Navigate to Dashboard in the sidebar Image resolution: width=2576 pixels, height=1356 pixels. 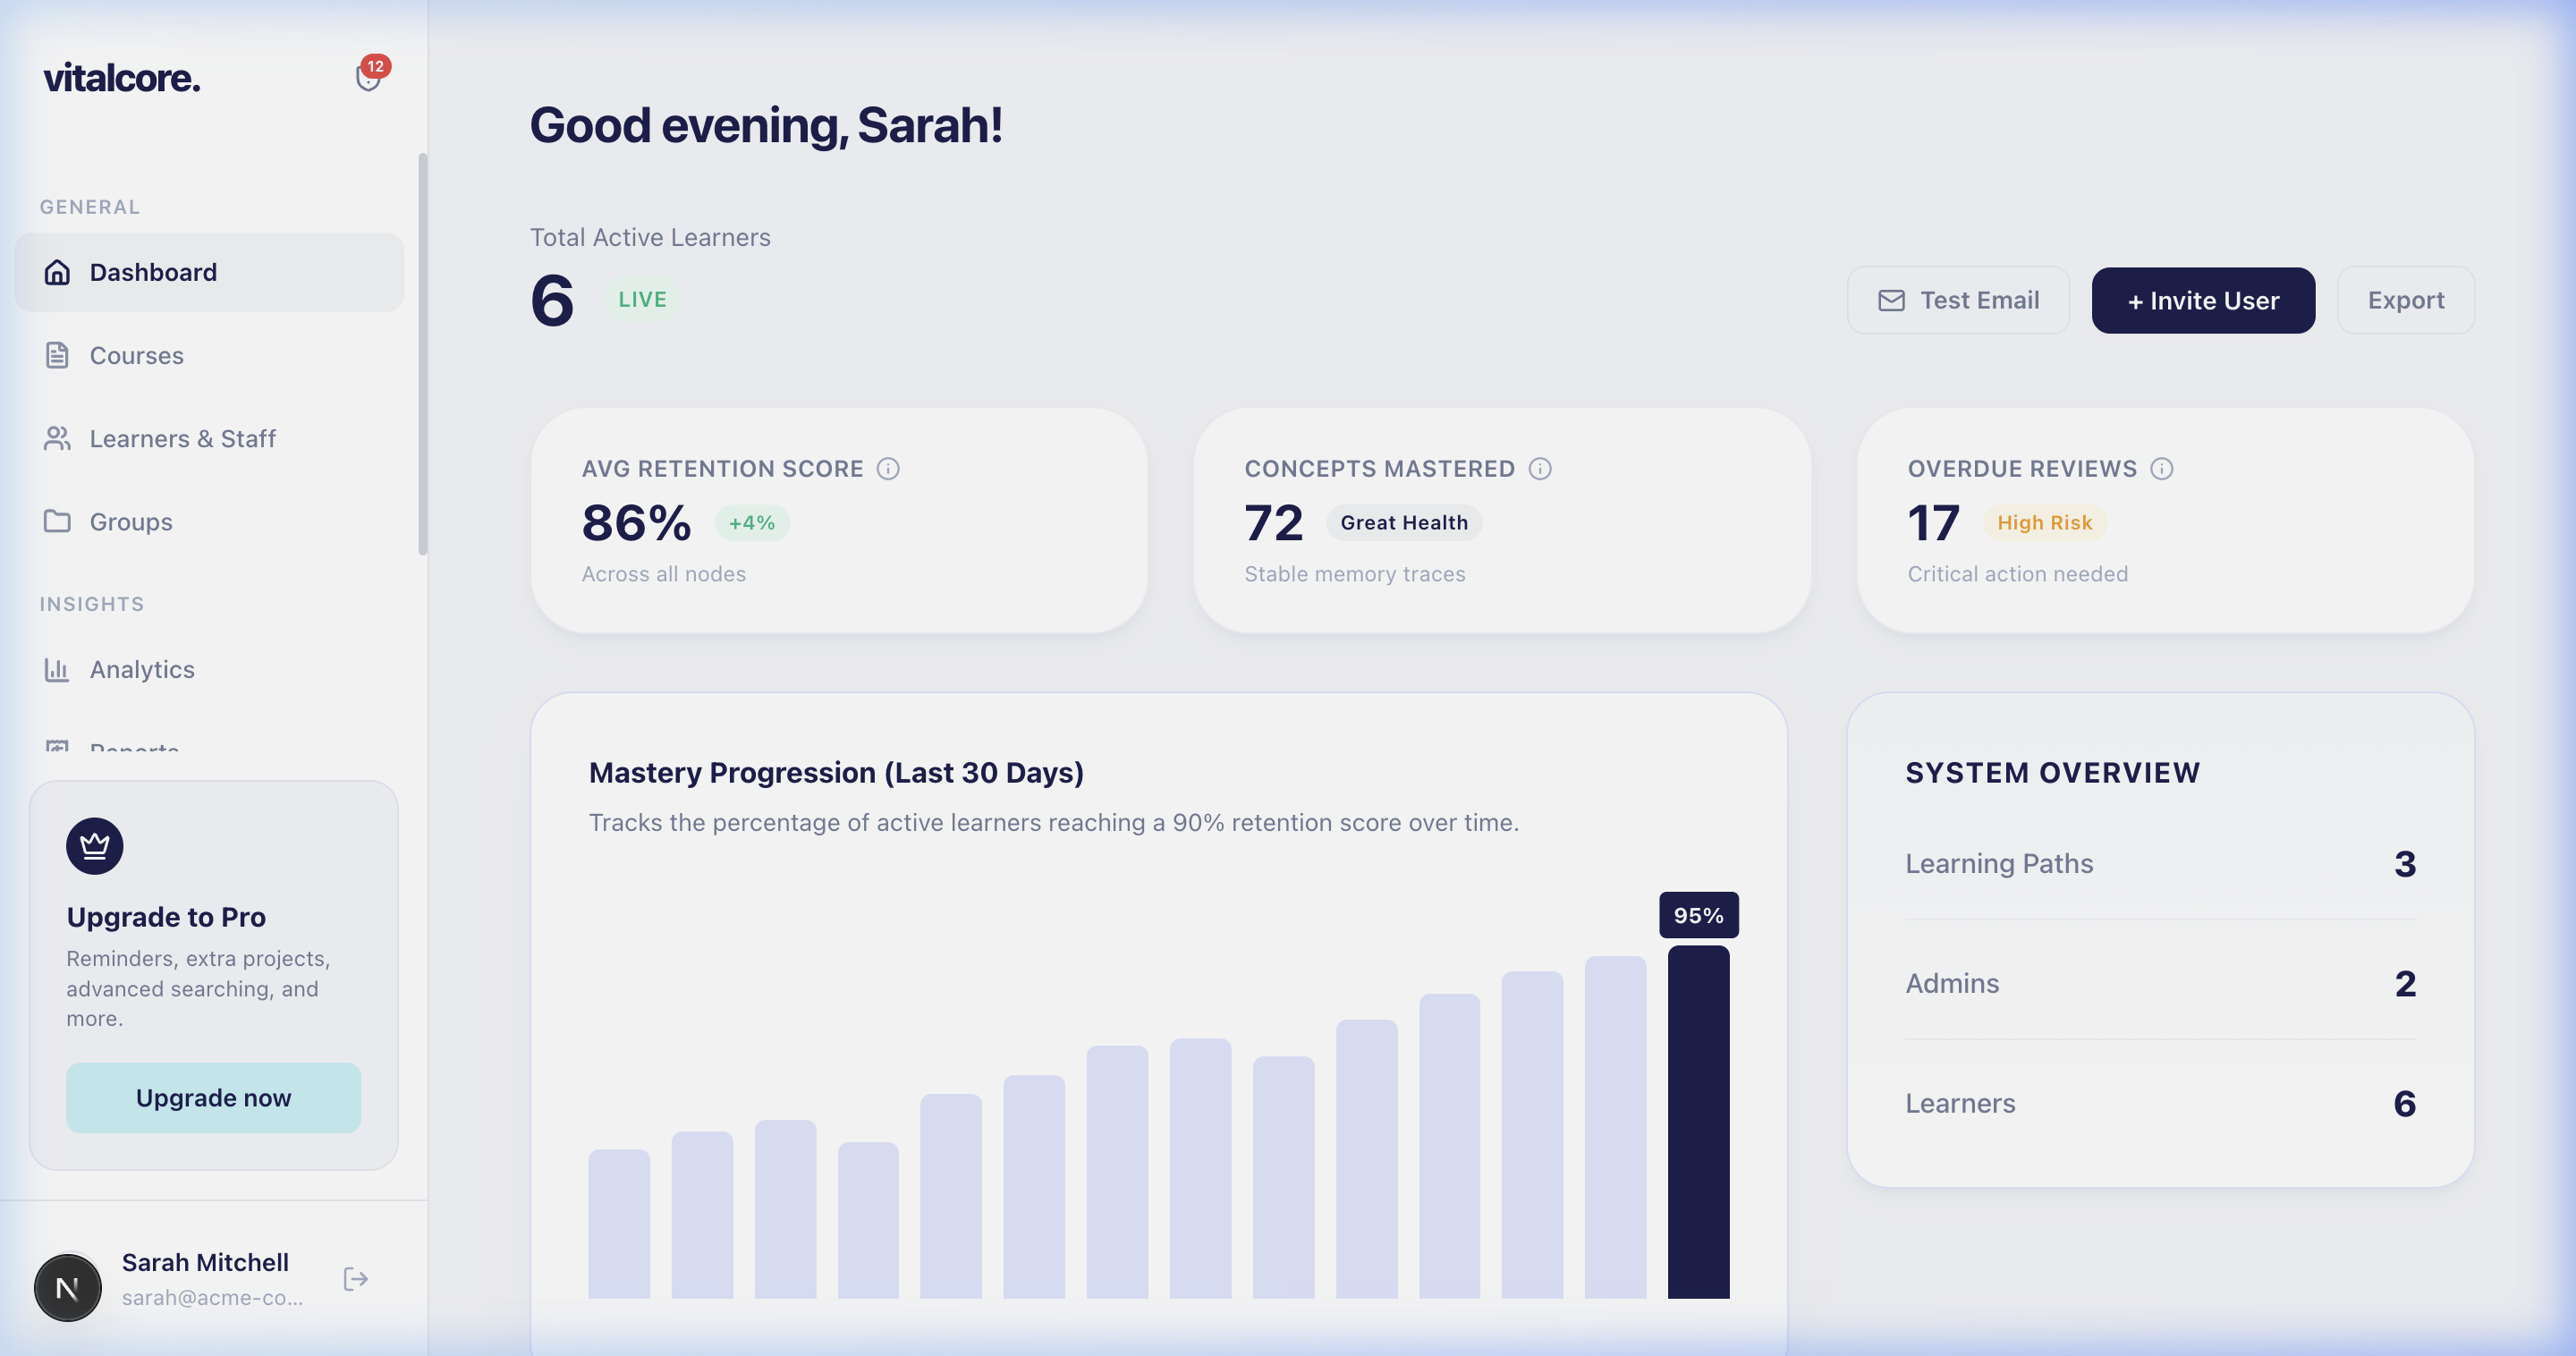152,272
